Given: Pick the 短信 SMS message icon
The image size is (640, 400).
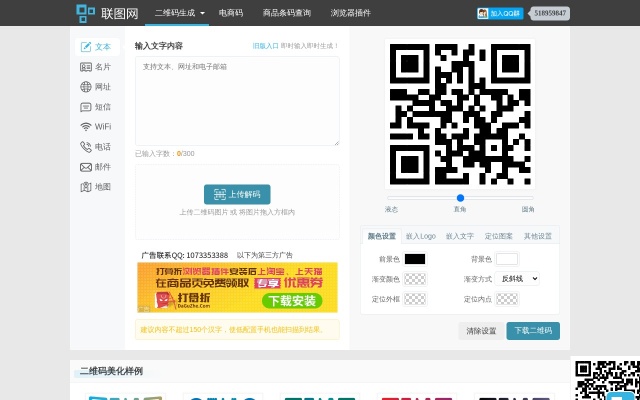Looking at the screenshot, I should (x=86, y=107).
